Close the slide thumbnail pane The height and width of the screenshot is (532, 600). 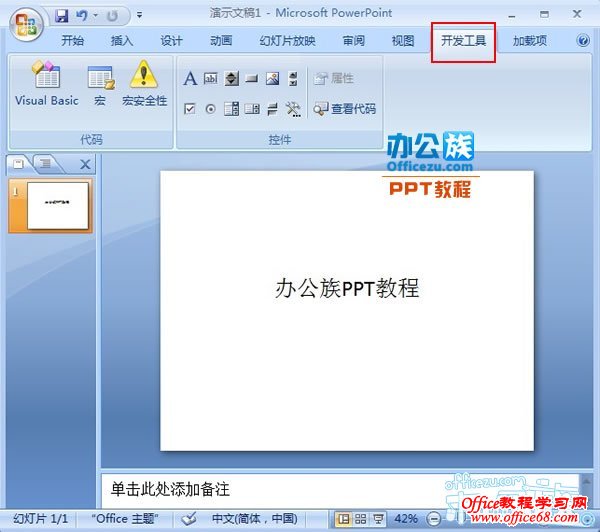click(x=85, y=165)
